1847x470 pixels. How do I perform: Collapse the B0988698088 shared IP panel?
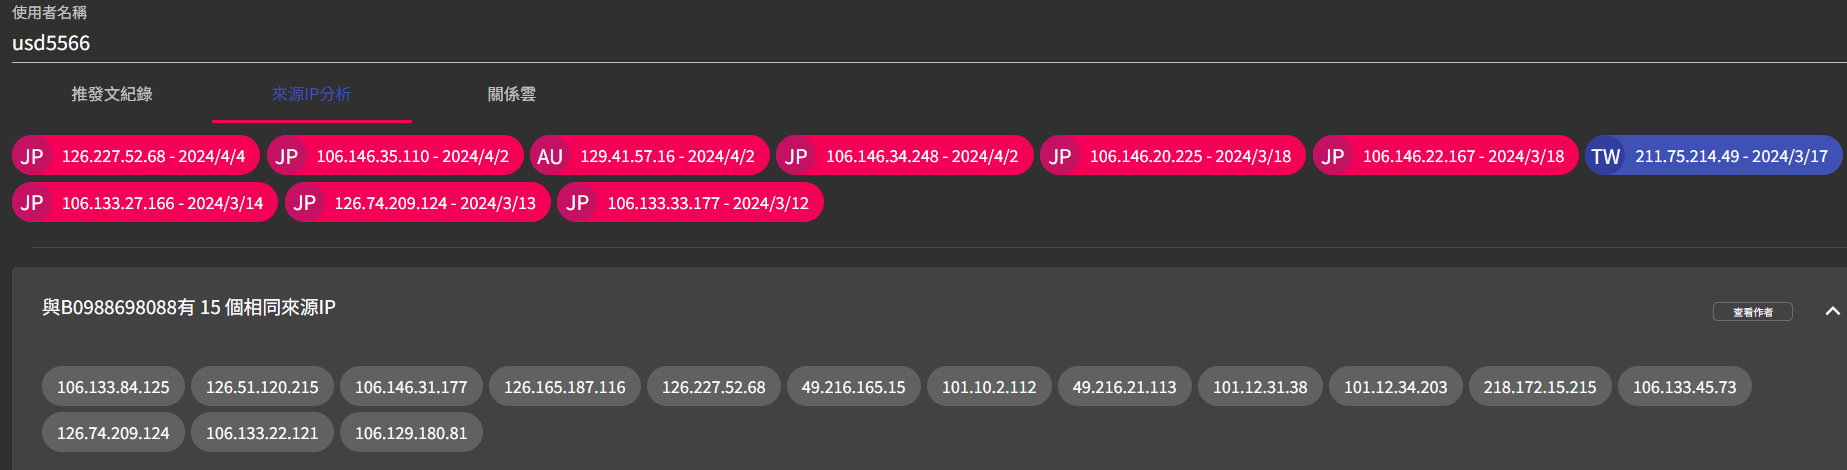click(x=1832, y=311)
